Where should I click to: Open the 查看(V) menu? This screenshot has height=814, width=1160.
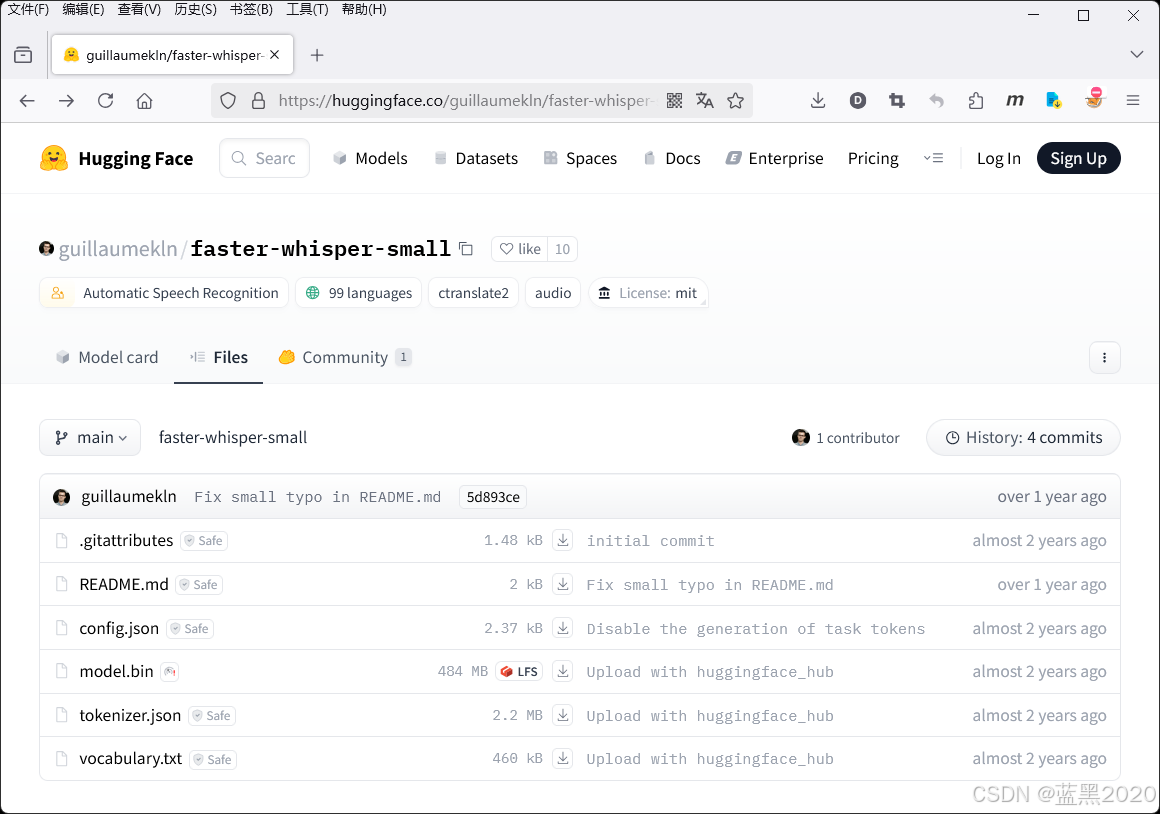tap(139, 9)
